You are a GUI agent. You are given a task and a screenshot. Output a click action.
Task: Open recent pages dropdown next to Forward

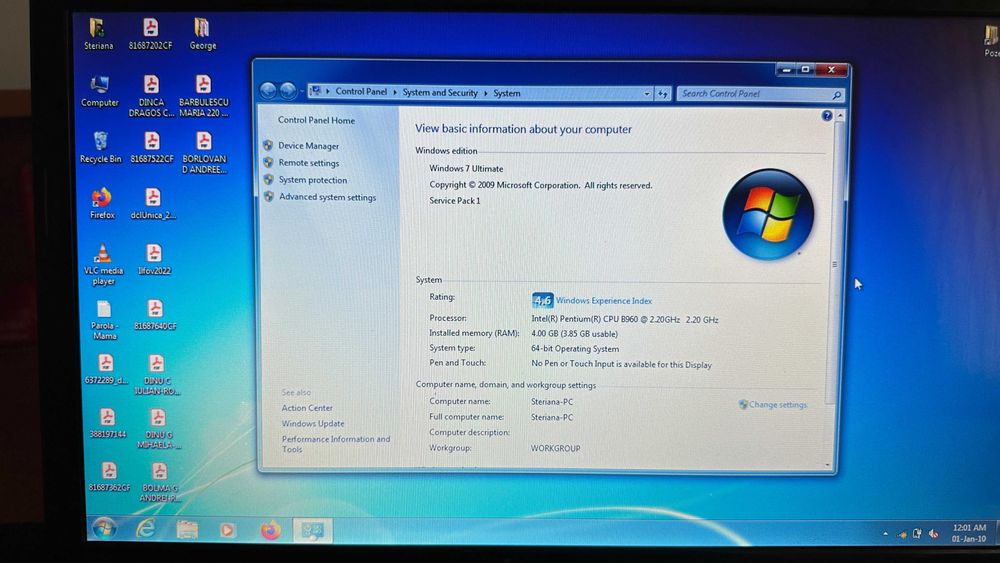[302, 92]
